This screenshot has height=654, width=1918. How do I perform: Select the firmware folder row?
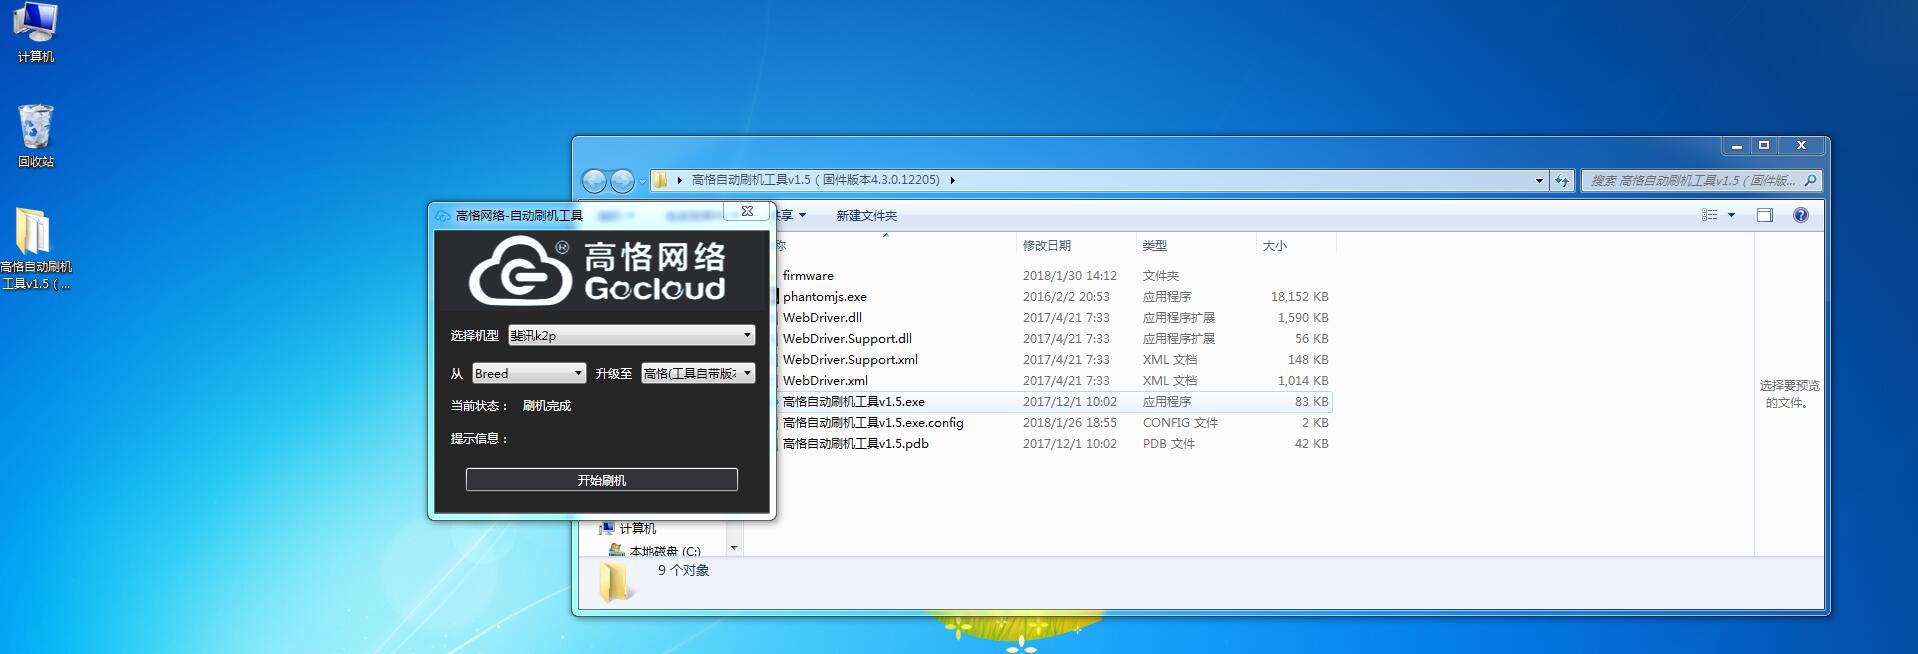click(1054, 275)
